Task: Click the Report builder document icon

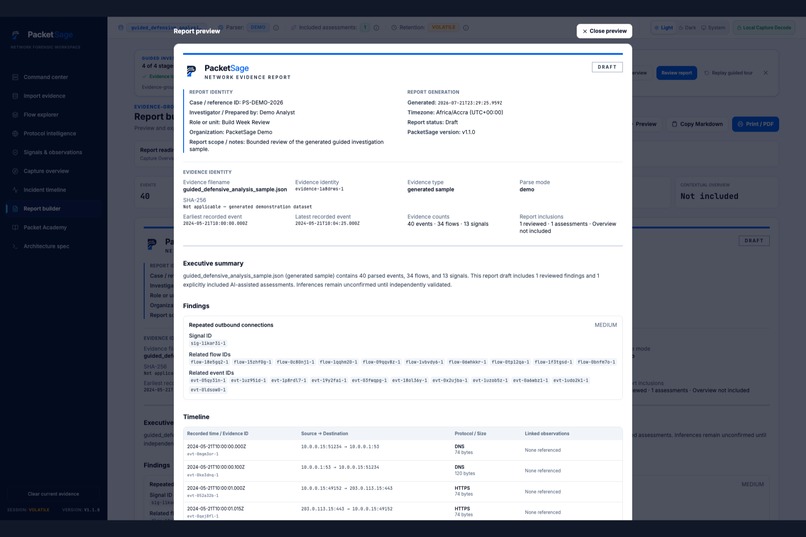Action: 15,209
